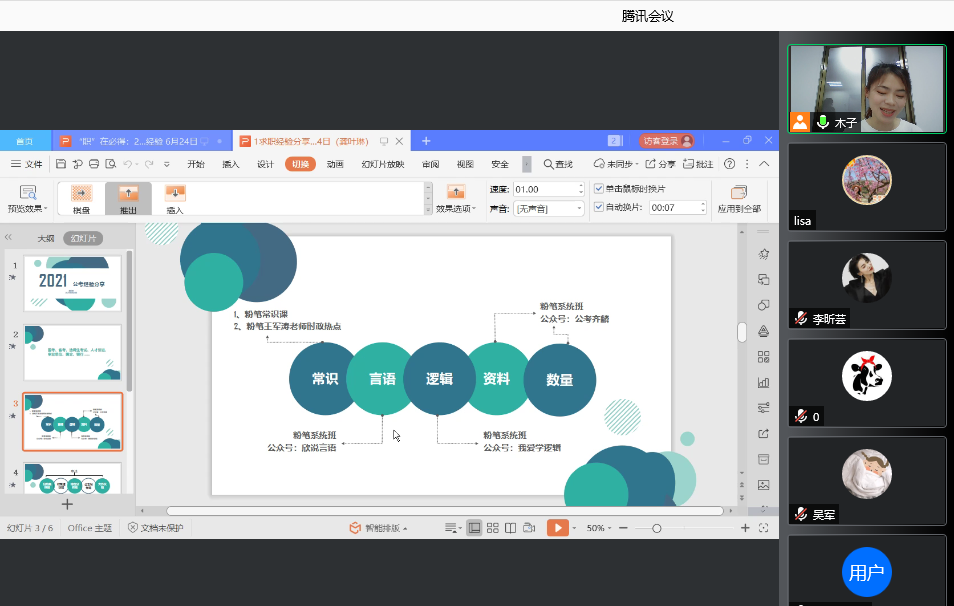Image resolution: width=954 pixels, height=606 pixels.
Task: Click the save icon in quick toolbar
Action: (62, 164)
